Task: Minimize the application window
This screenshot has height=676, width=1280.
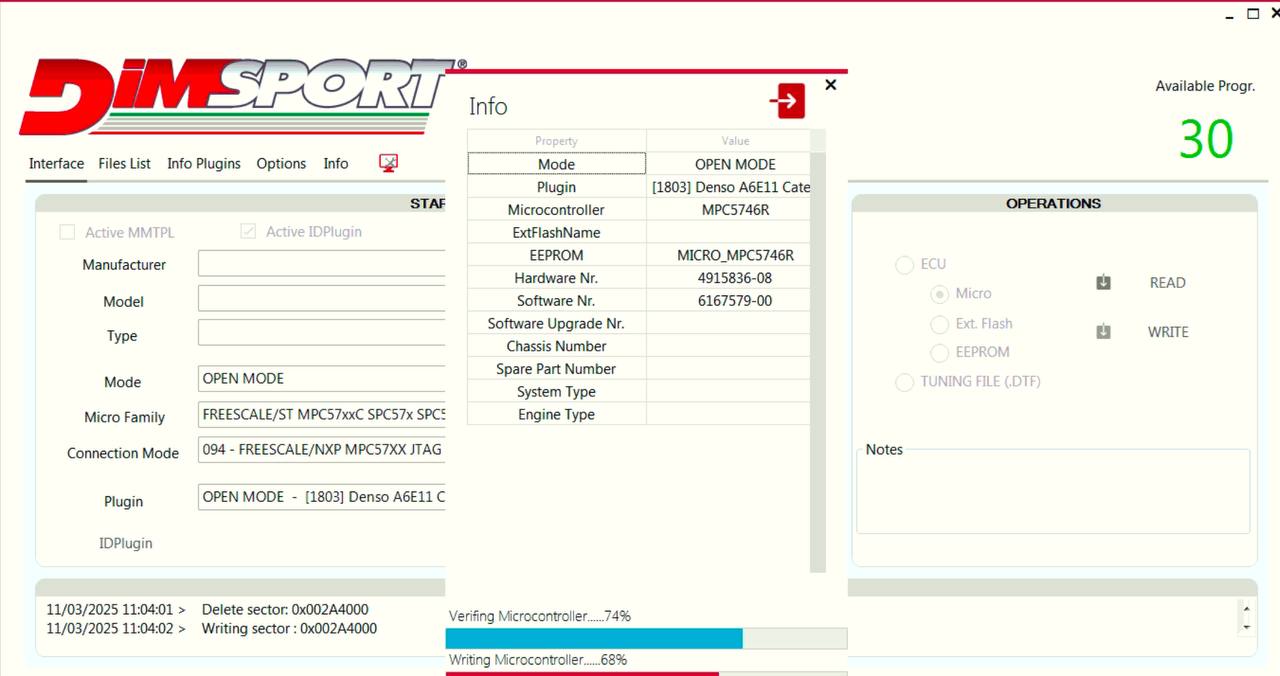Action: pos(1230,15)
